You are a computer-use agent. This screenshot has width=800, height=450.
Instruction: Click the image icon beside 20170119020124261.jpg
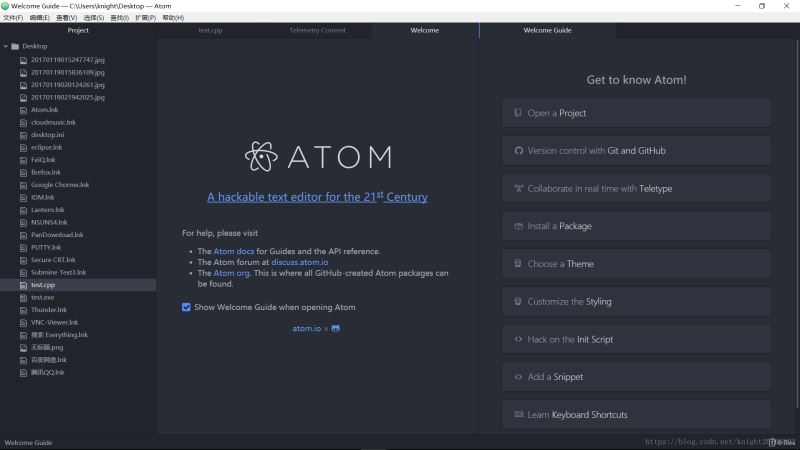coord(23,85)
